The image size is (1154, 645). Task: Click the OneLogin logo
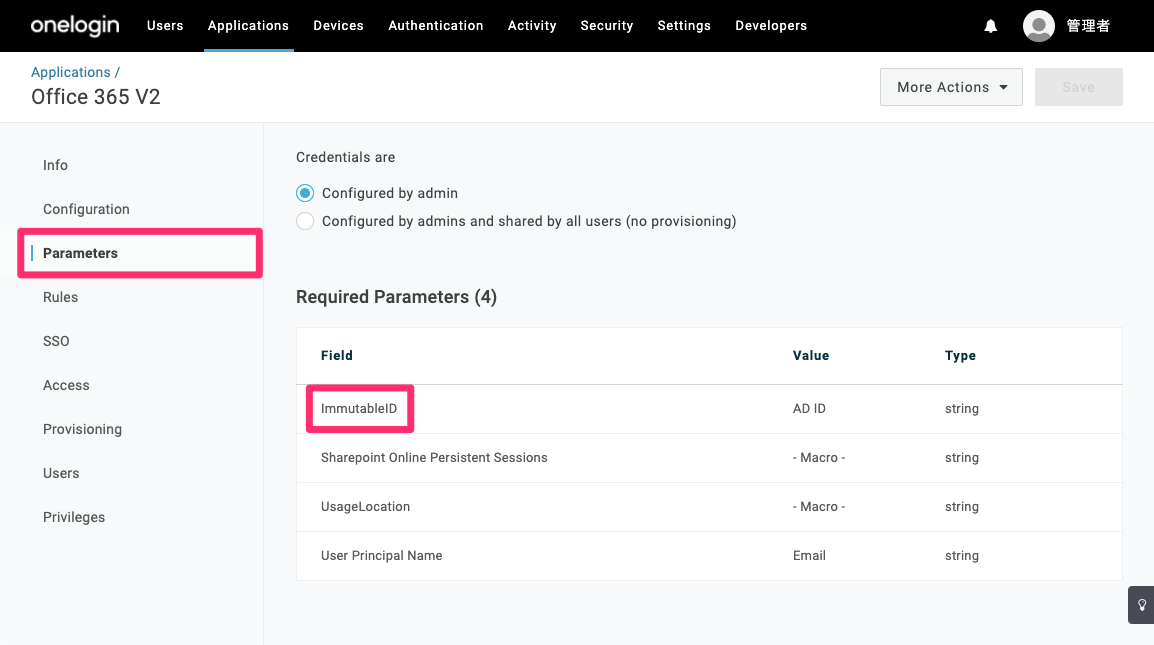pos(74,26)
